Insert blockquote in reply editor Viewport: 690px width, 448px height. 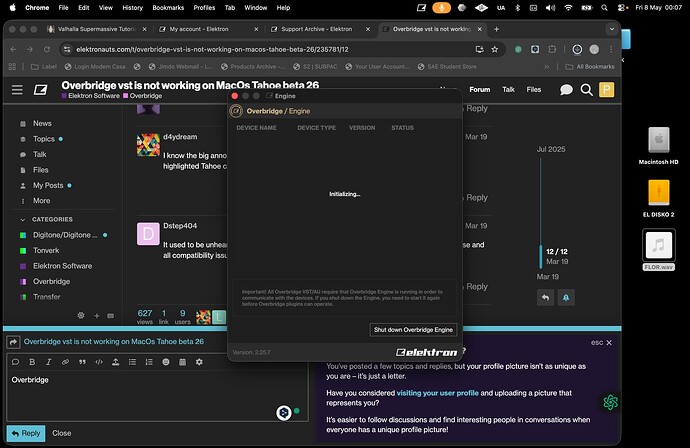click(x=82, y=362)
